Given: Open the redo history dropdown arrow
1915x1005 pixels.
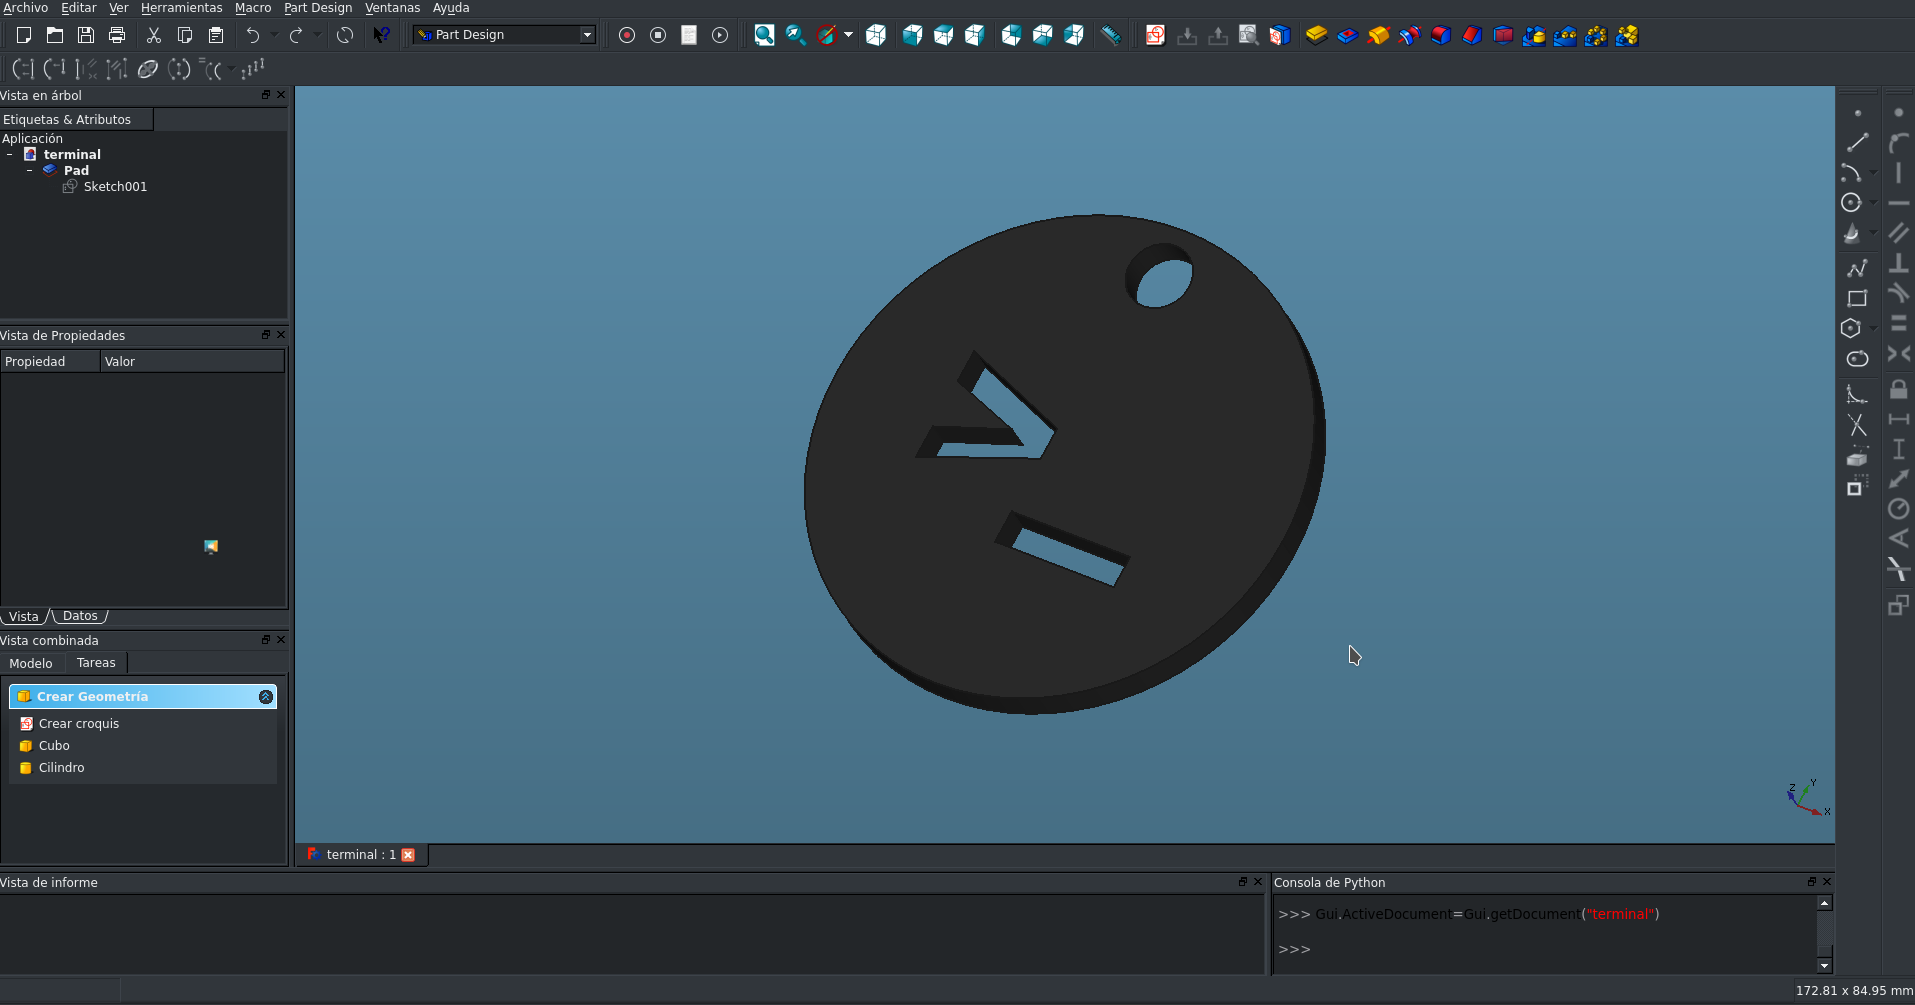Looking at the screenshot, I should point(318,35).
